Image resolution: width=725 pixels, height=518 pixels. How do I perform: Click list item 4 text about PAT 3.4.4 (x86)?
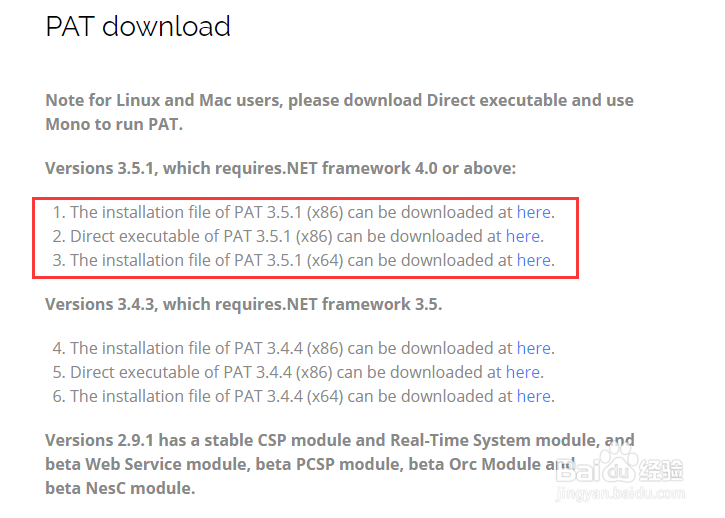(x=290, y=348)
